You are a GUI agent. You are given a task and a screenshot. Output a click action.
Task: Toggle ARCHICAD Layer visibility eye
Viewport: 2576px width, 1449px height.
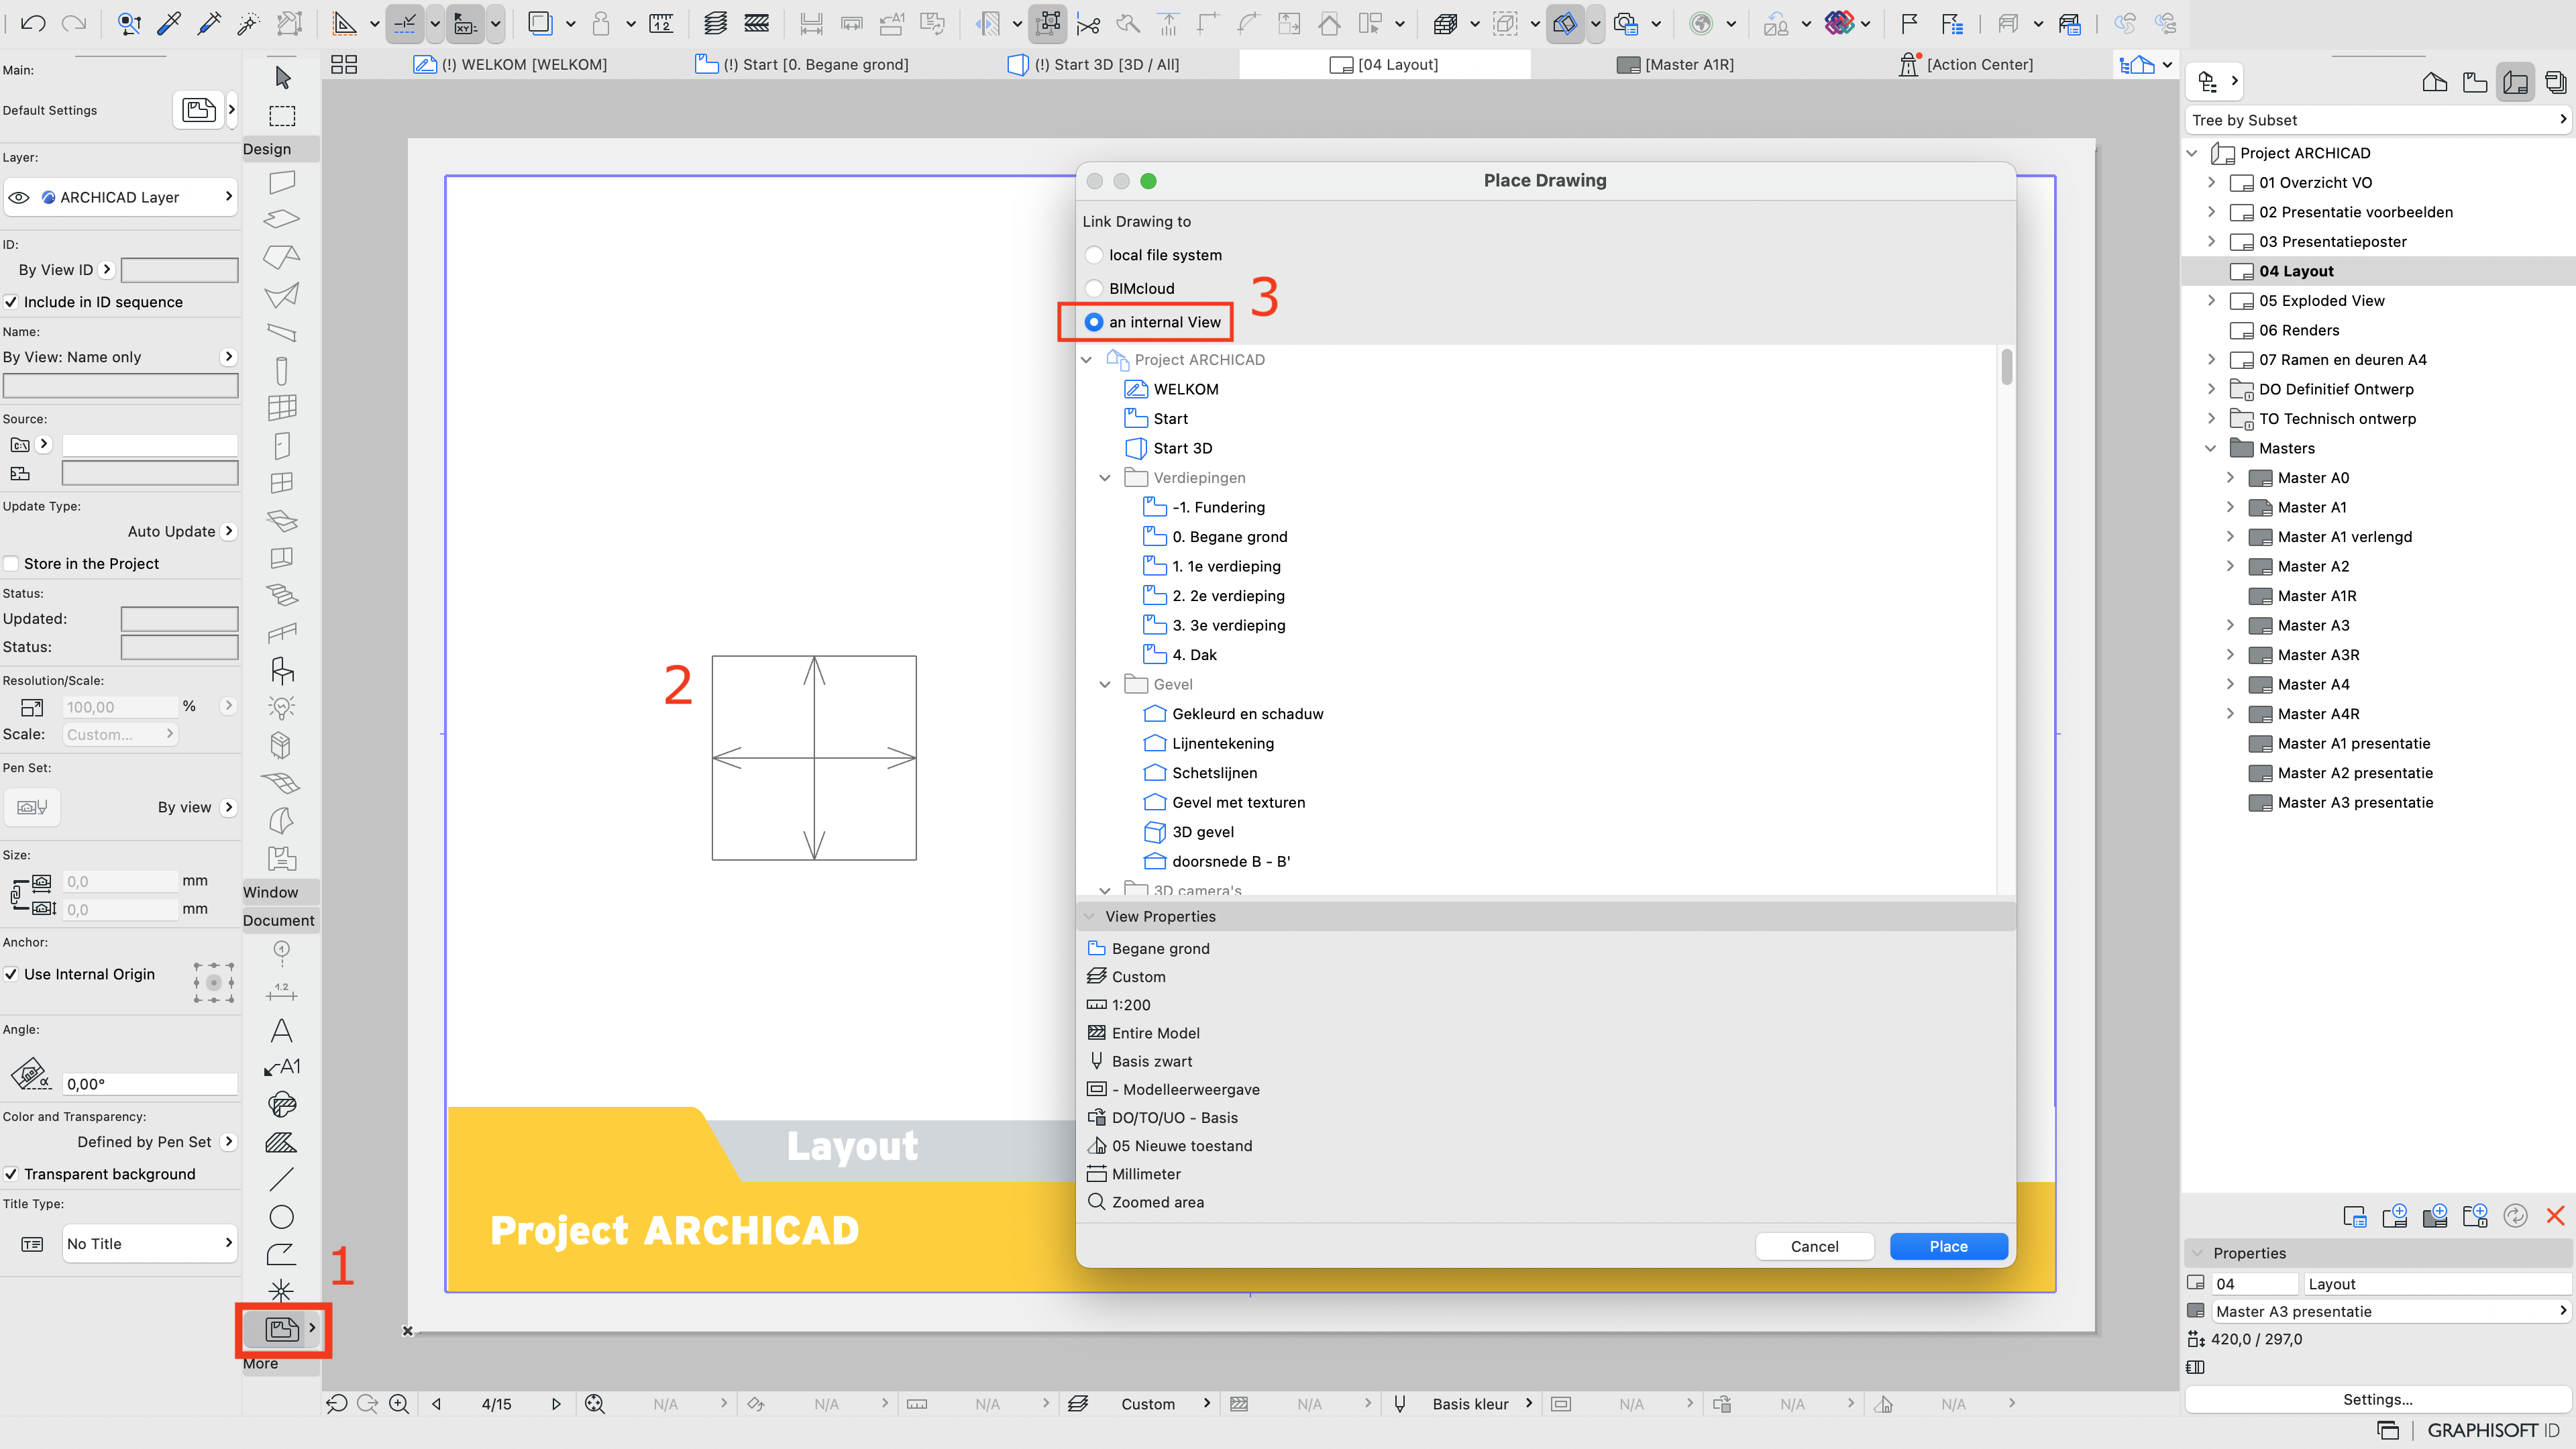point(19,197)
